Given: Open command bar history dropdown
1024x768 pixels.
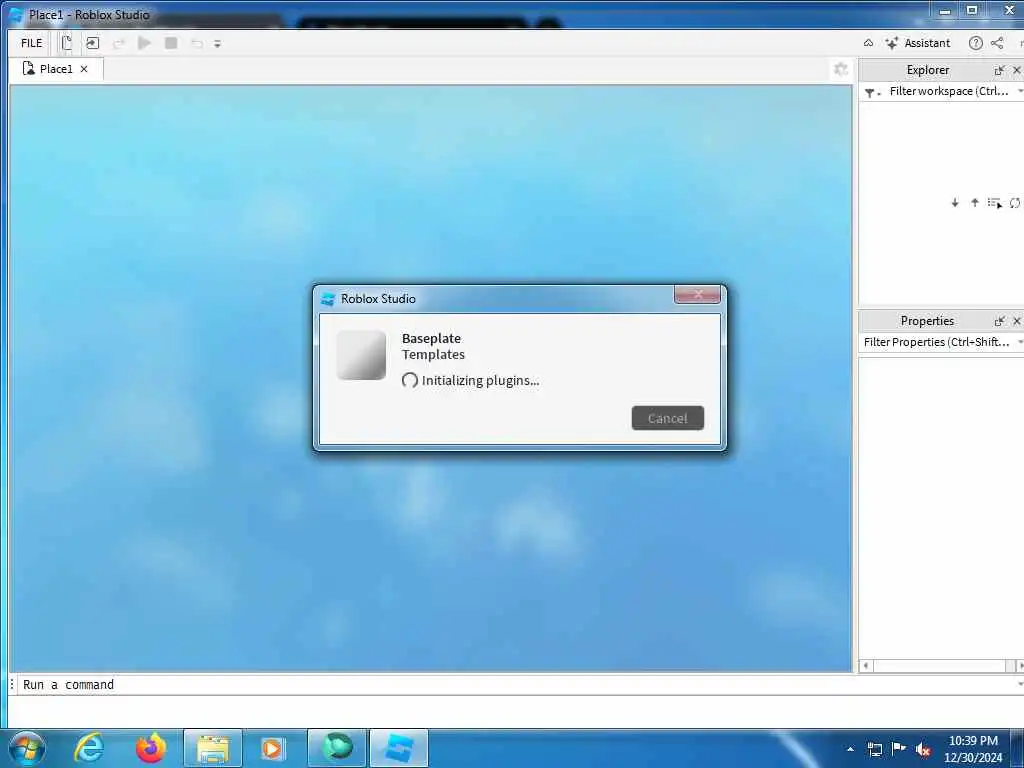Looking at the screenshot, I should point(1019,684).
